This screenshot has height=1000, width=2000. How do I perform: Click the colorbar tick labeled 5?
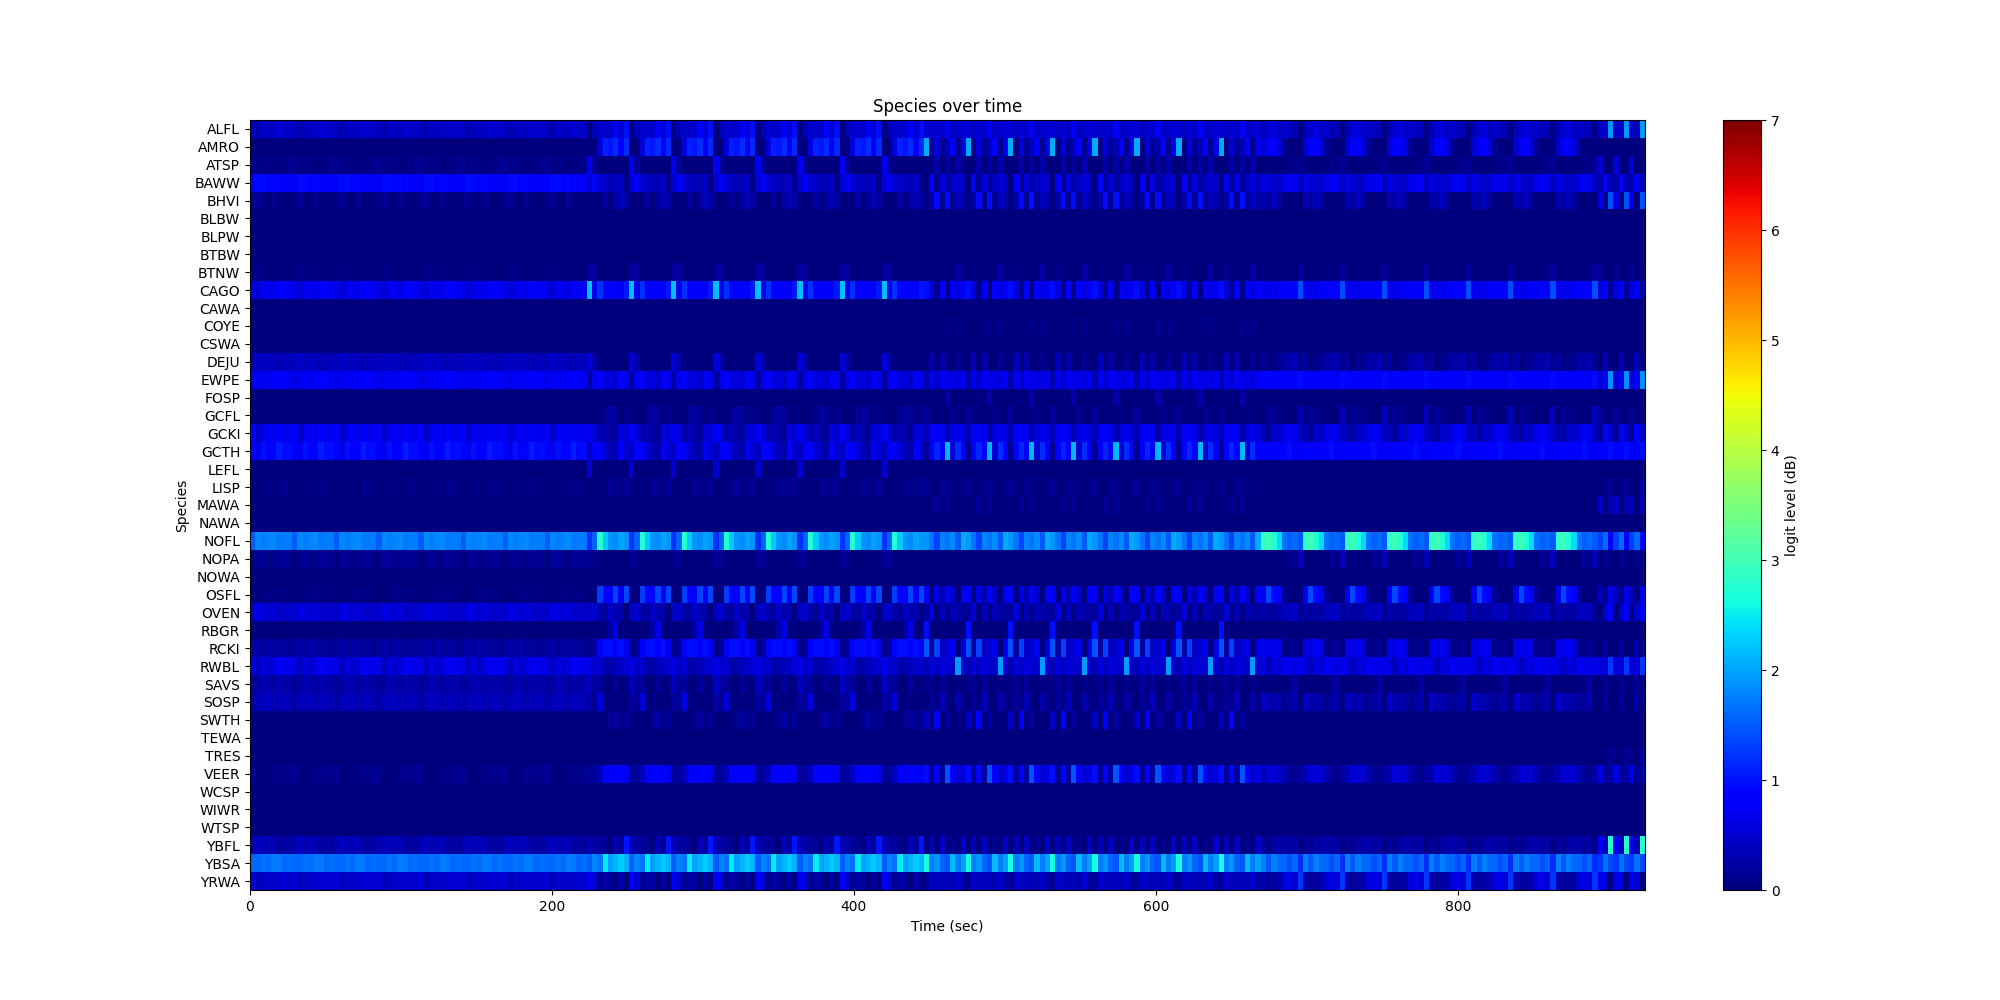(x=1775, y=341)
